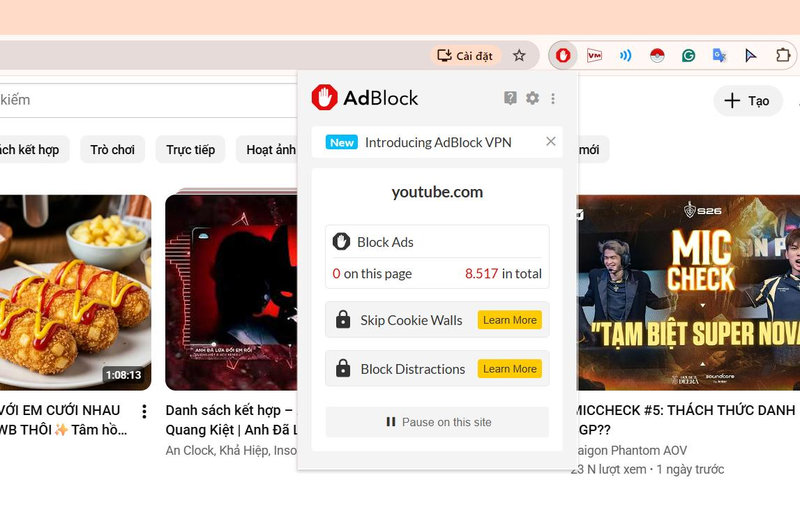
Task: Click the Skip Cookie Walls label
Action: (x=411, y=320)
